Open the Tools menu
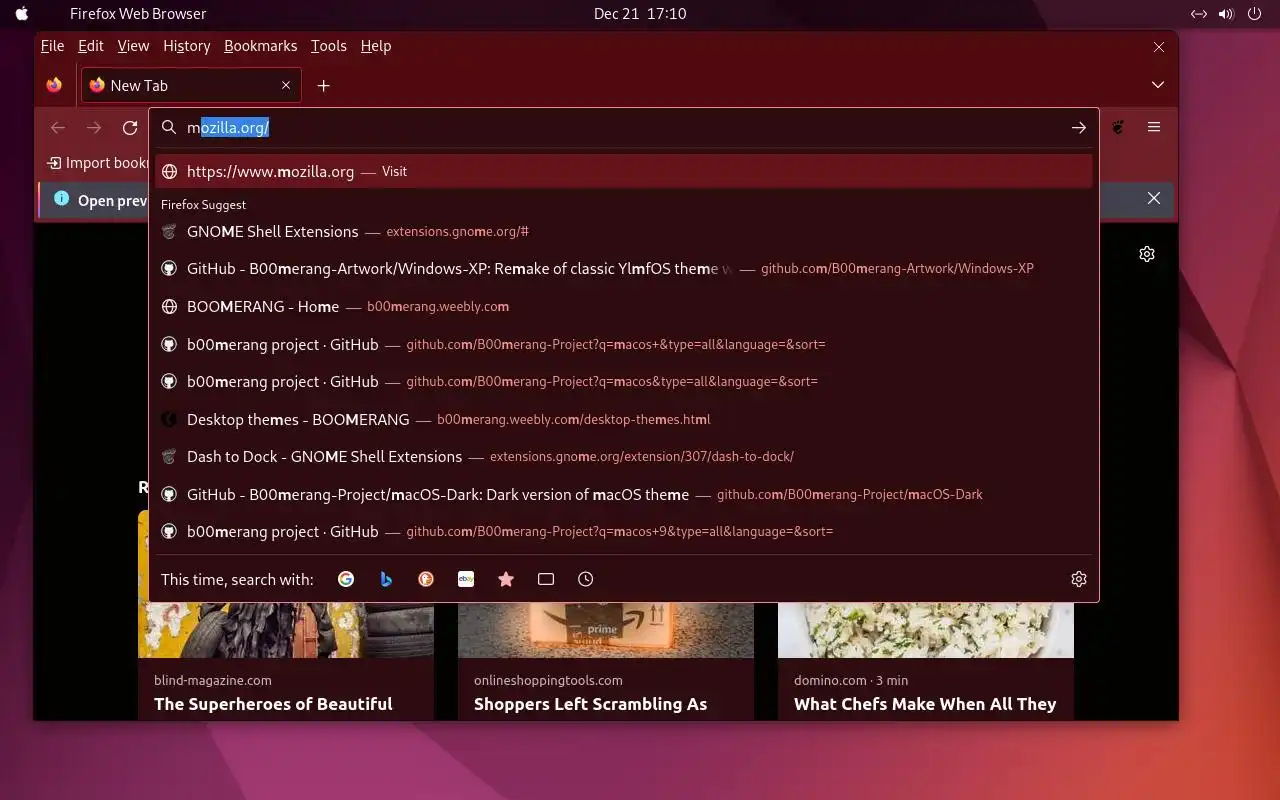This screenshot has width=1280, height=800. [x=329, y=46]
